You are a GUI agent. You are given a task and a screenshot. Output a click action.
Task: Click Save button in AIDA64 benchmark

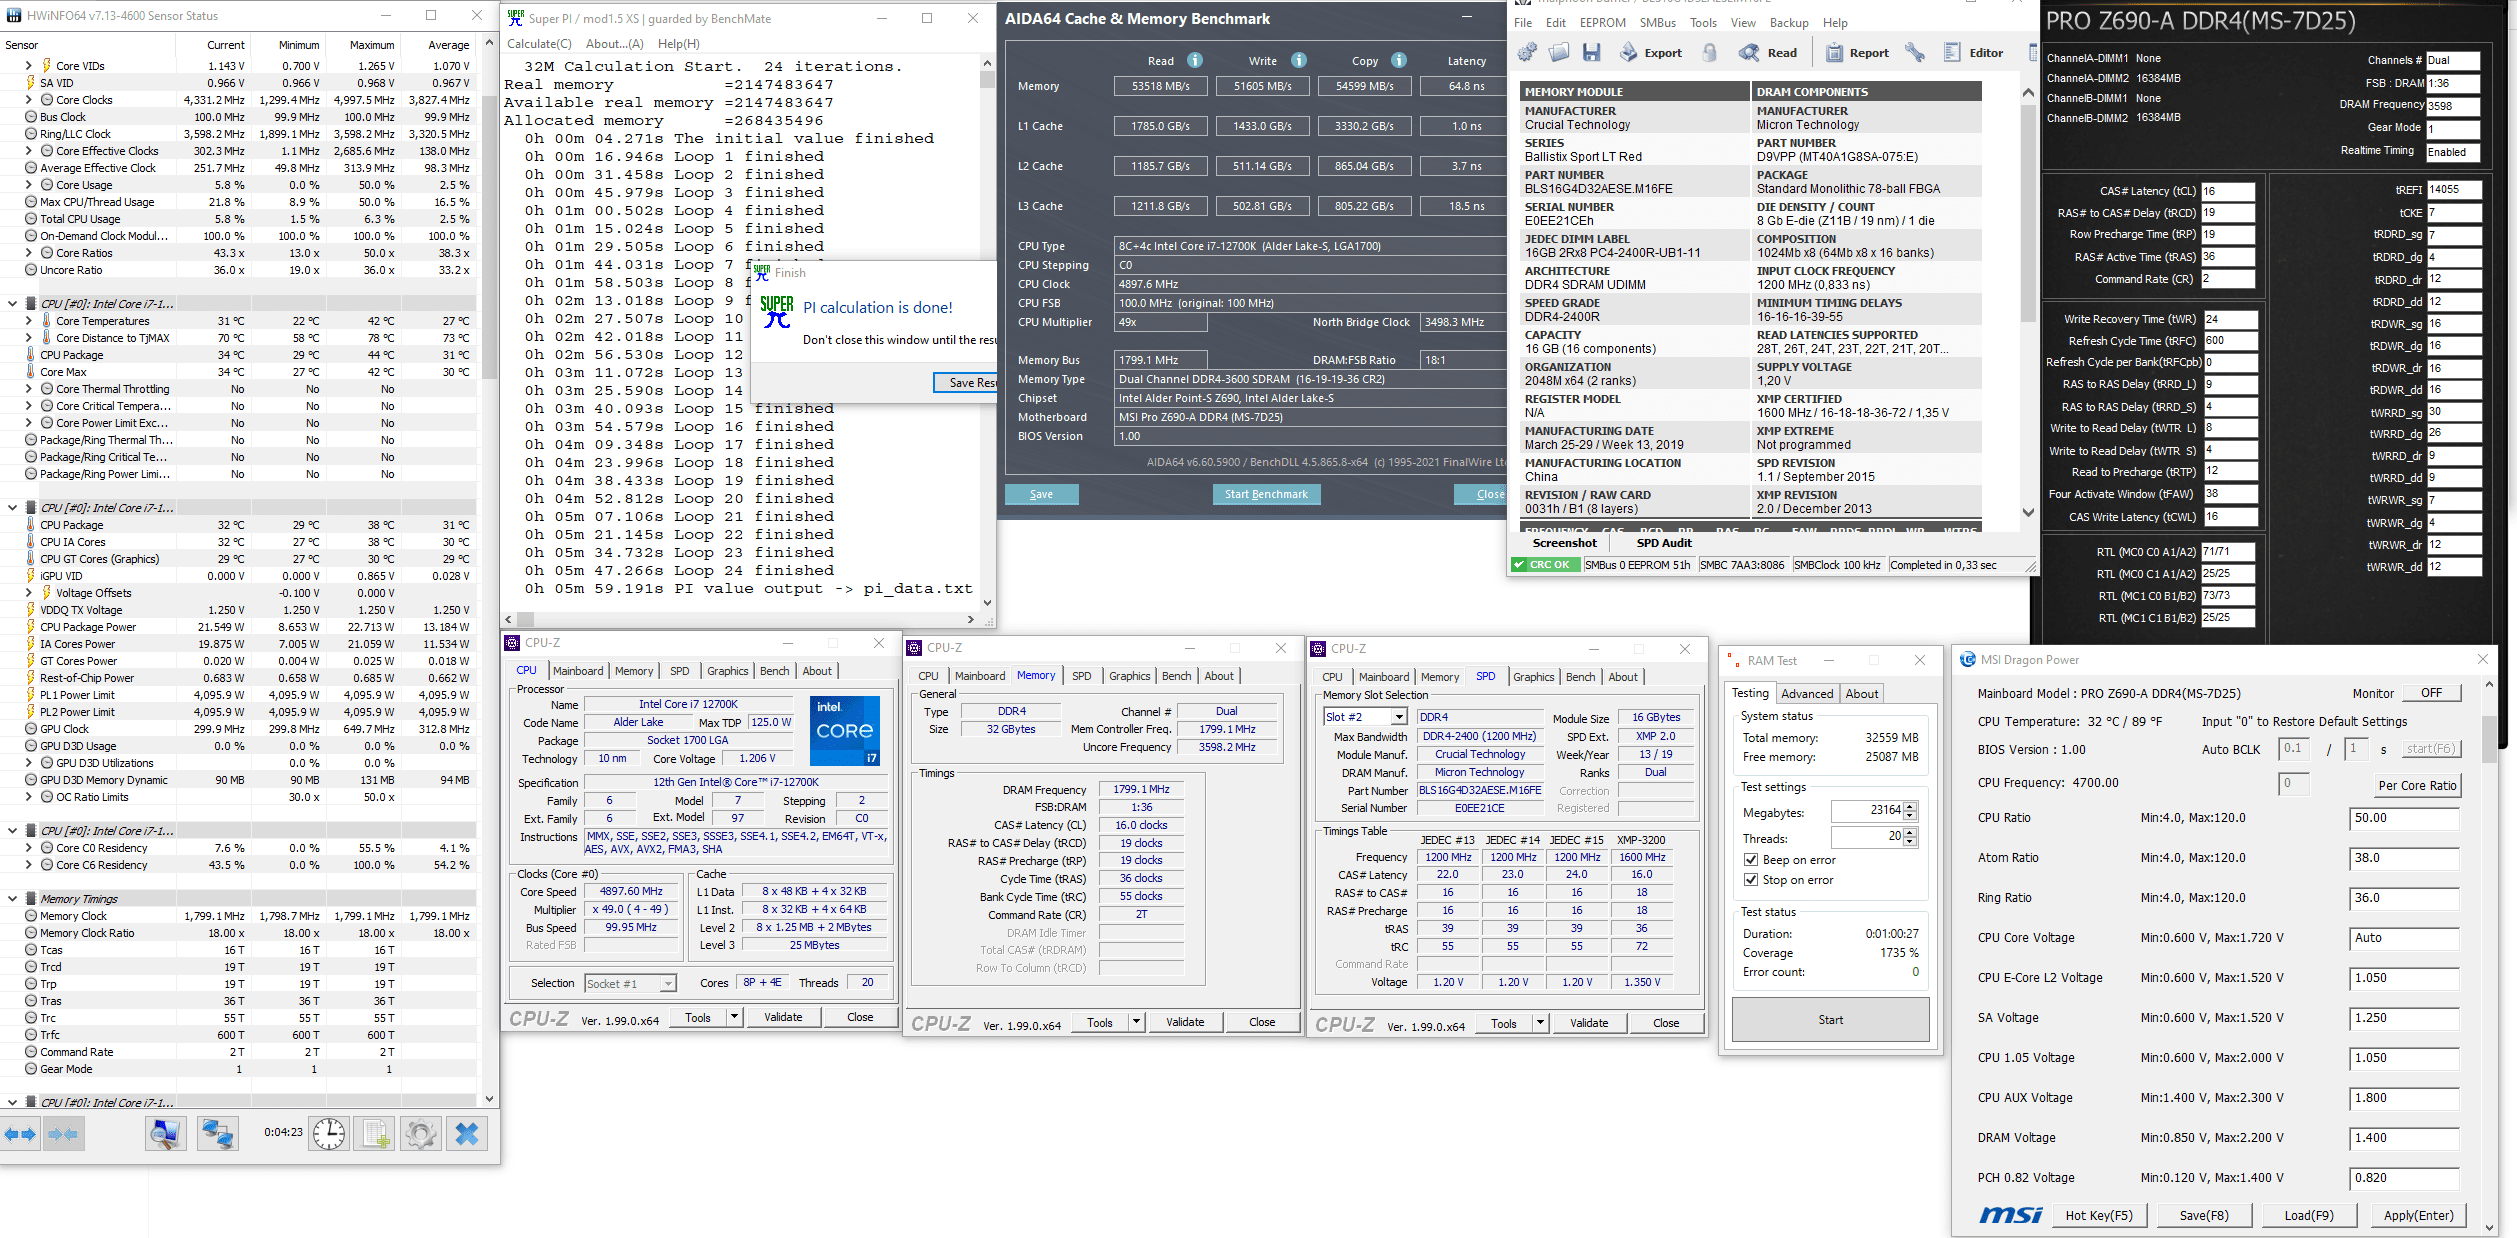pyautogui.click(x=1041, y=494)
